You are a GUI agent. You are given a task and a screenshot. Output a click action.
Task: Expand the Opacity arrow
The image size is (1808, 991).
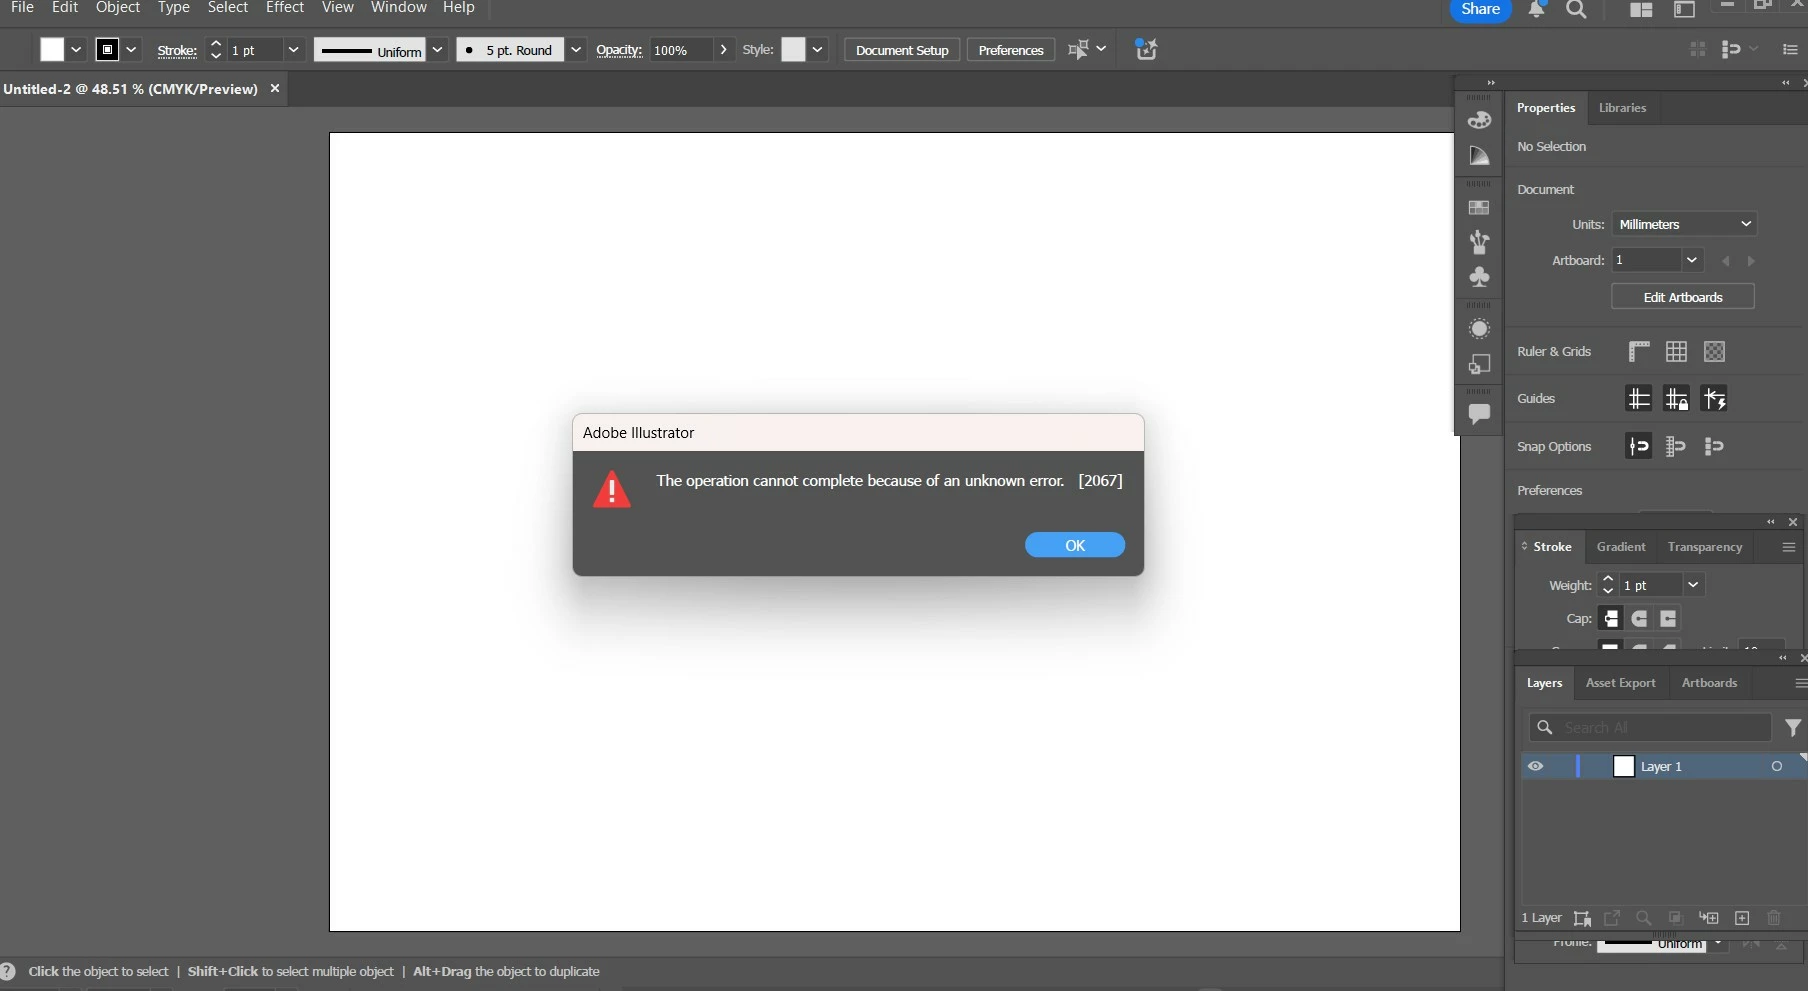[723, 50]
